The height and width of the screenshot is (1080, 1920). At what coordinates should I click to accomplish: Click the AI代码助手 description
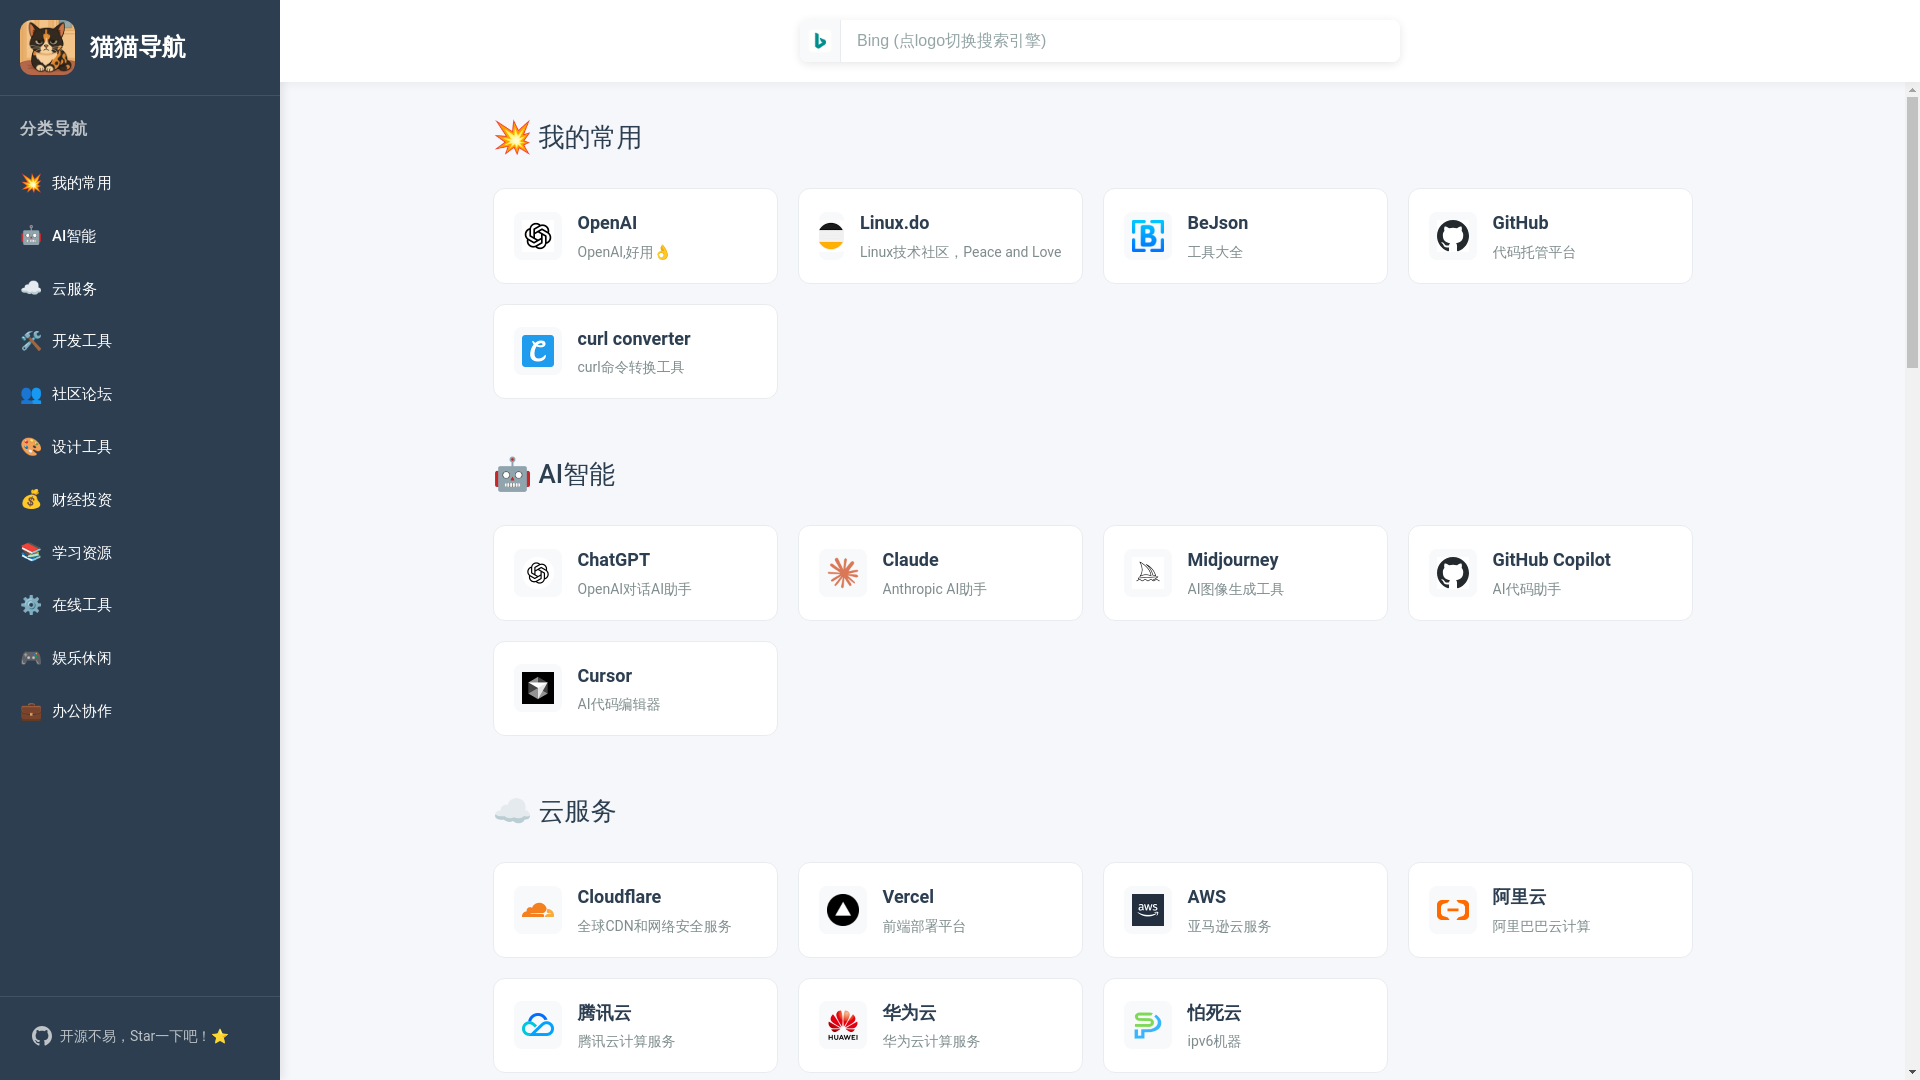click(x=1526, y=589)
